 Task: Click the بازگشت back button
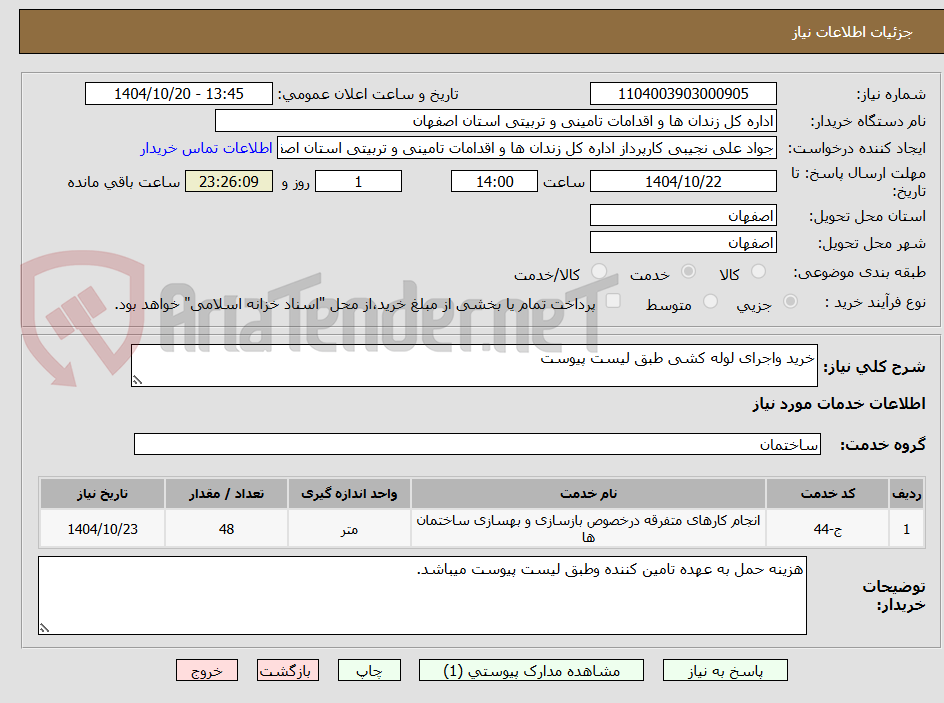tap(288, 670)
